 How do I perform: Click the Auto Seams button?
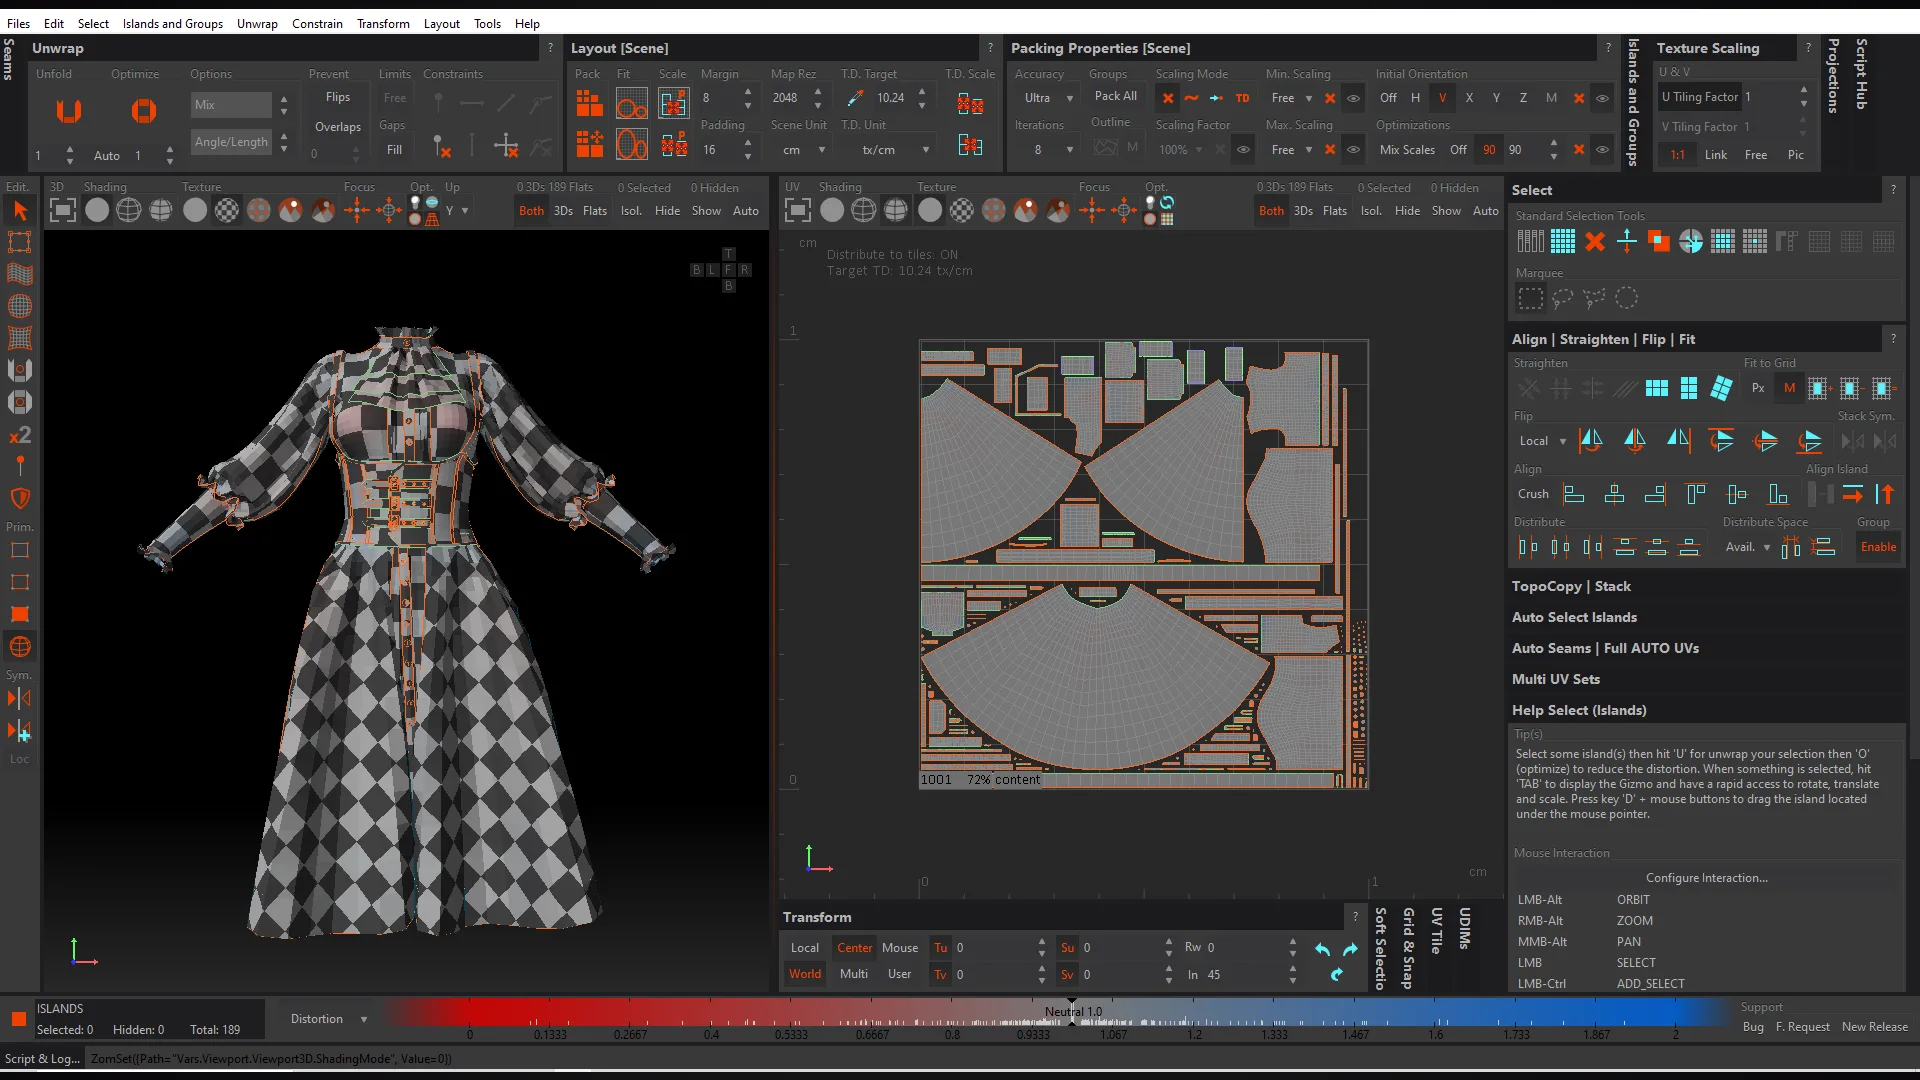click(x=1549, y=646)
